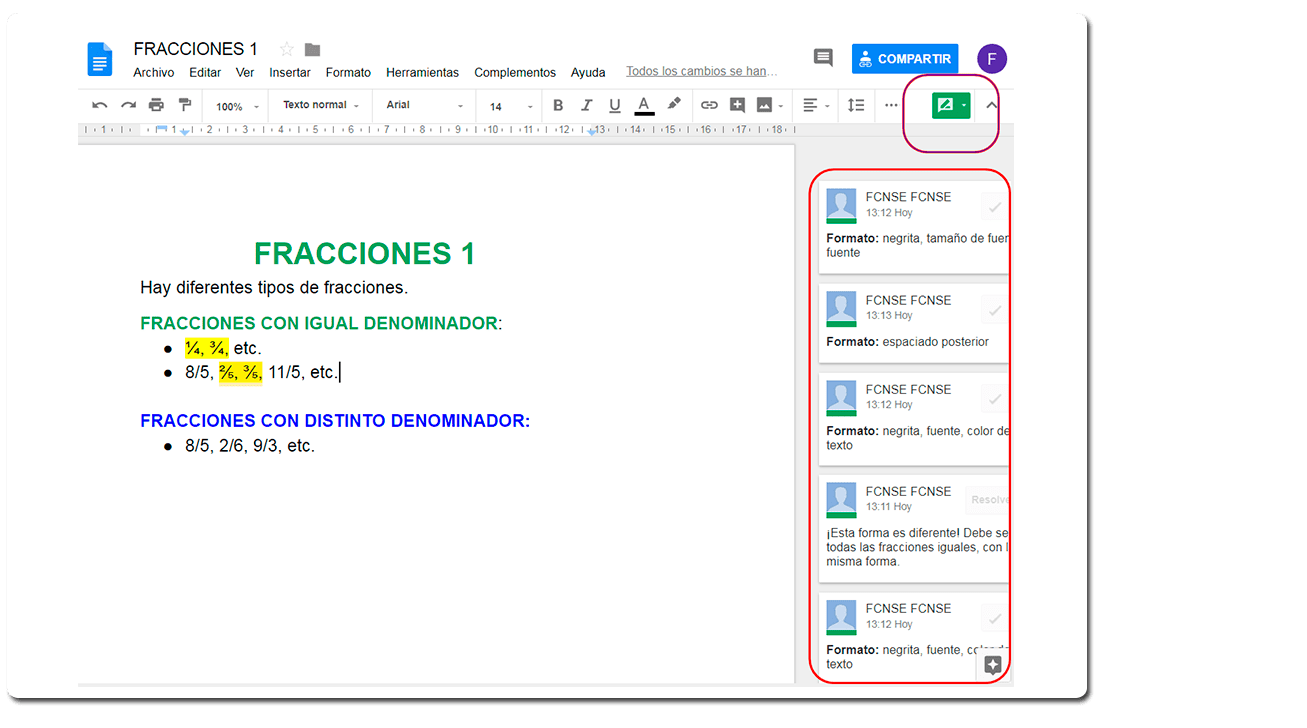Viewport: 1307px width, 728px height.
Task: Click the add comment toolbar icon
Action: (737, 105)
